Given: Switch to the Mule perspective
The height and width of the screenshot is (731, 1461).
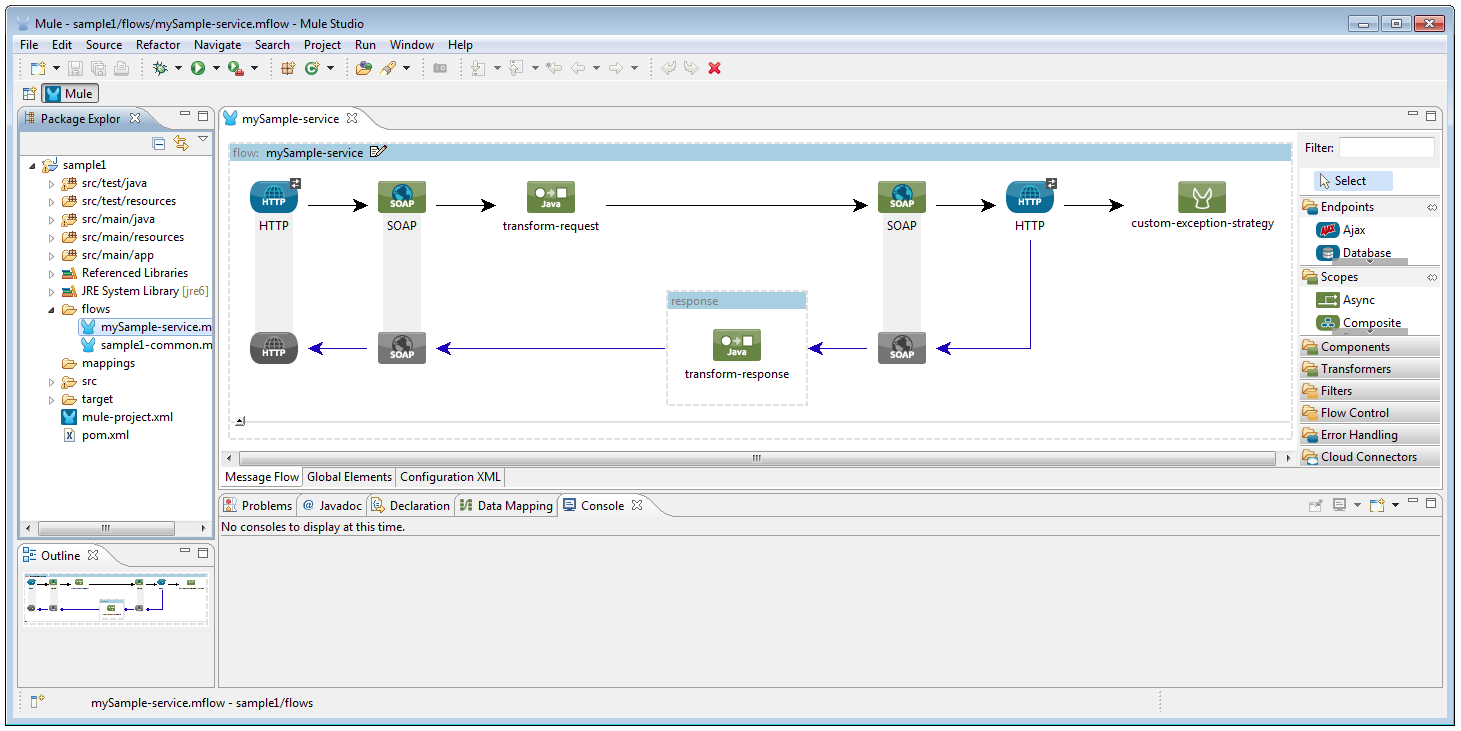Looking at the screenshot, I should click(x=70, y=93).
